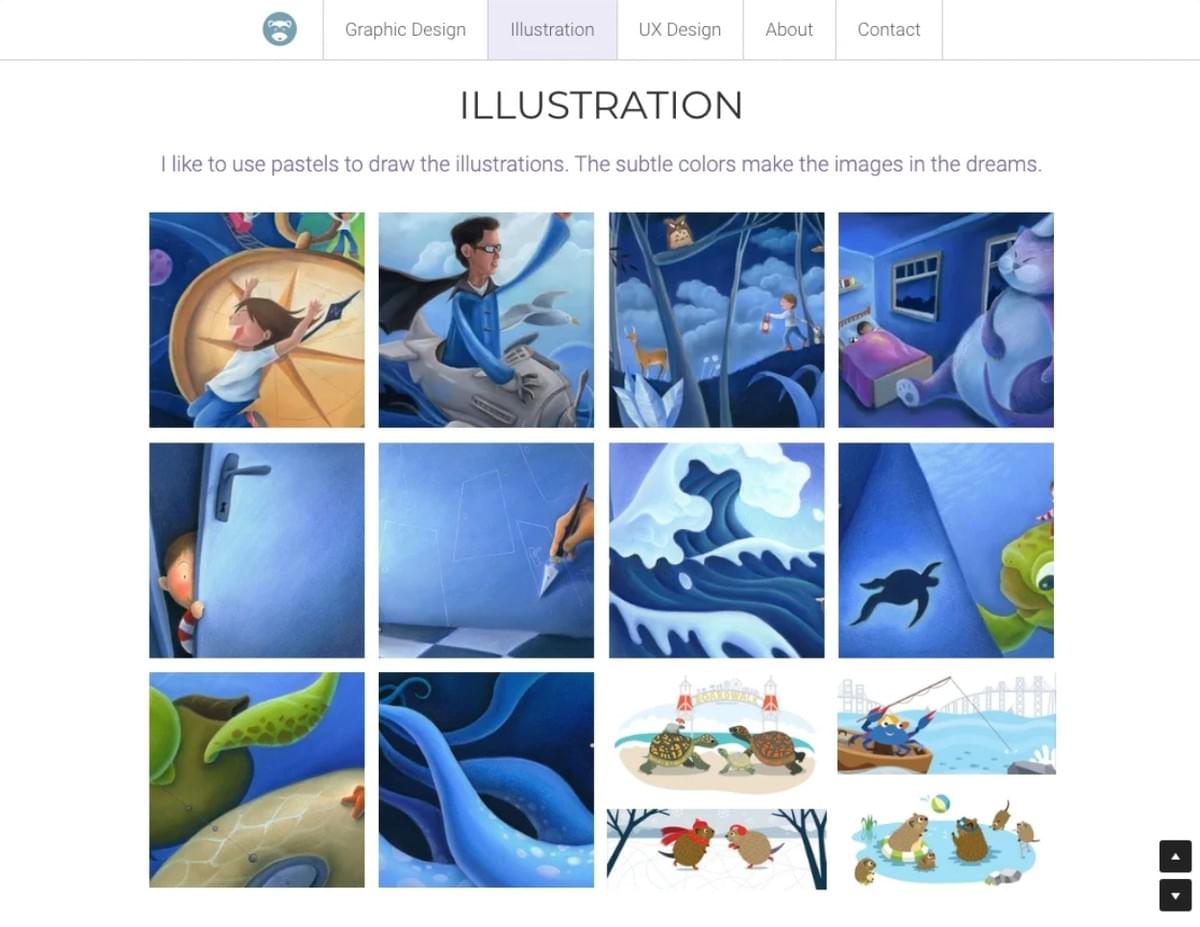Click the down arrow button

(1175, 895)
